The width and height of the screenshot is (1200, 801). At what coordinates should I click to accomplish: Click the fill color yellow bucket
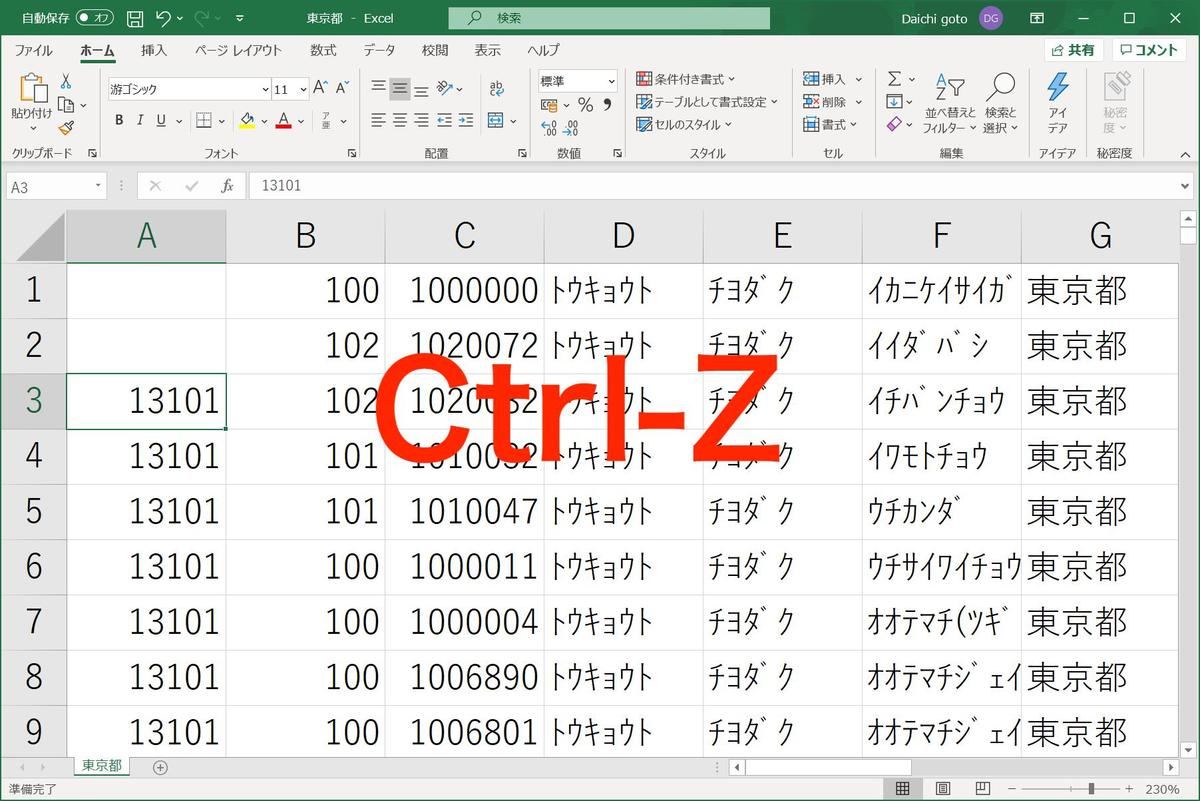point(247,120)
